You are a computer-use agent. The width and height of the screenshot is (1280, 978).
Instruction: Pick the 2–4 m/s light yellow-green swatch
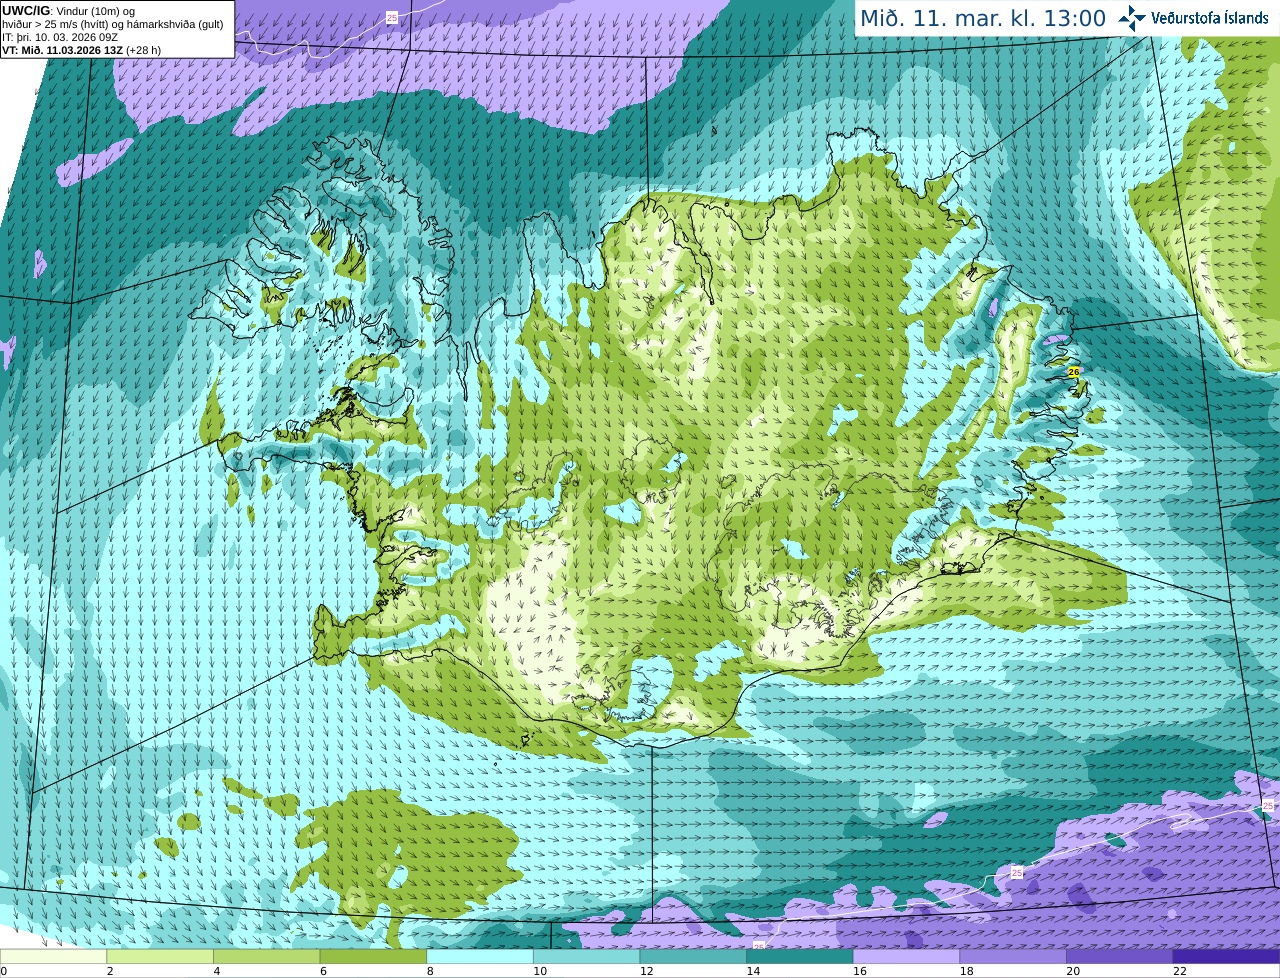[x=160, y=956]
